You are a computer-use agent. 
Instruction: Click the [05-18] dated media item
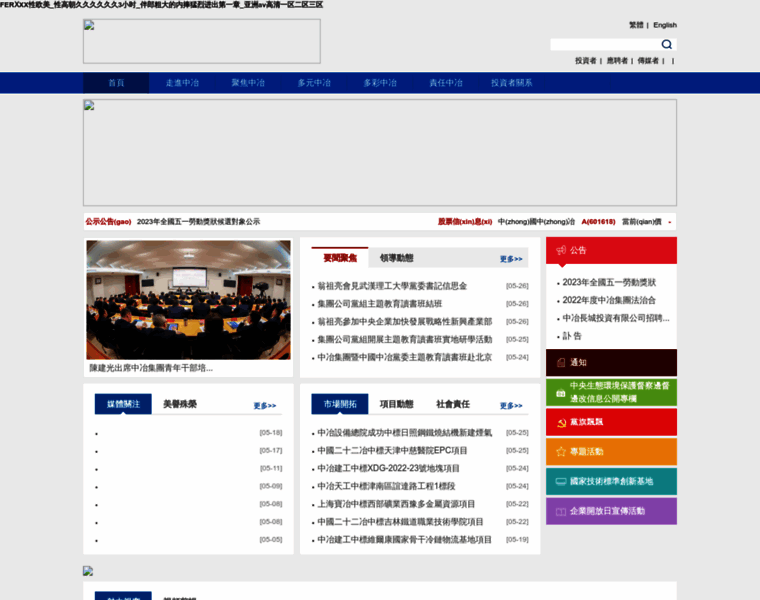click(x=271, y=433)
